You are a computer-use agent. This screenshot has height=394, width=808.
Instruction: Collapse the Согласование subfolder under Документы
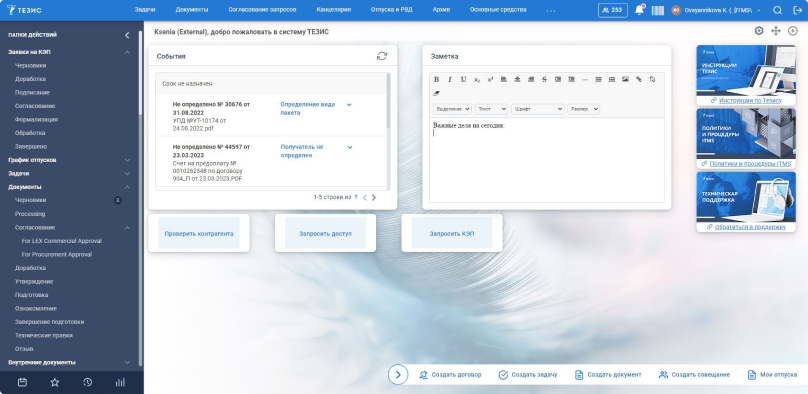[127, 228]
